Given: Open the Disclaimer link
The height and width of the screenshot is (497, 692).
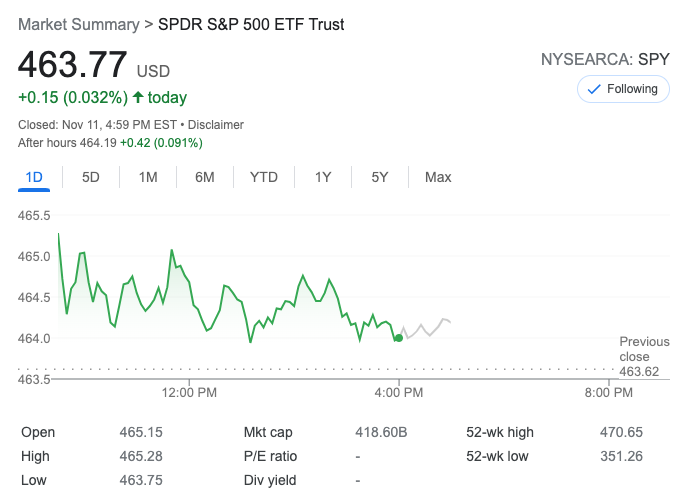Looking at the screenshot, I should pyautogui.click(x=218, y=125).
